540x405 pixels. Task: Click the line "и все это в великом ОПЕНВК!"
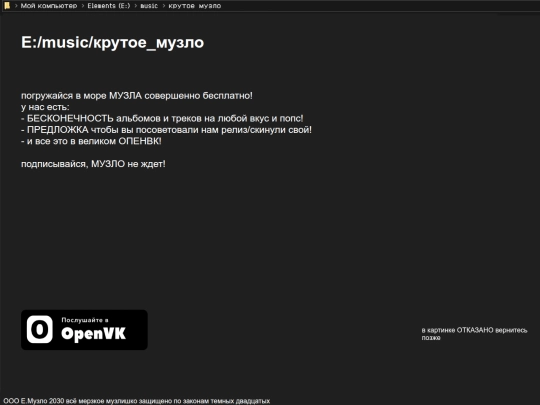(x=91, y=141)
